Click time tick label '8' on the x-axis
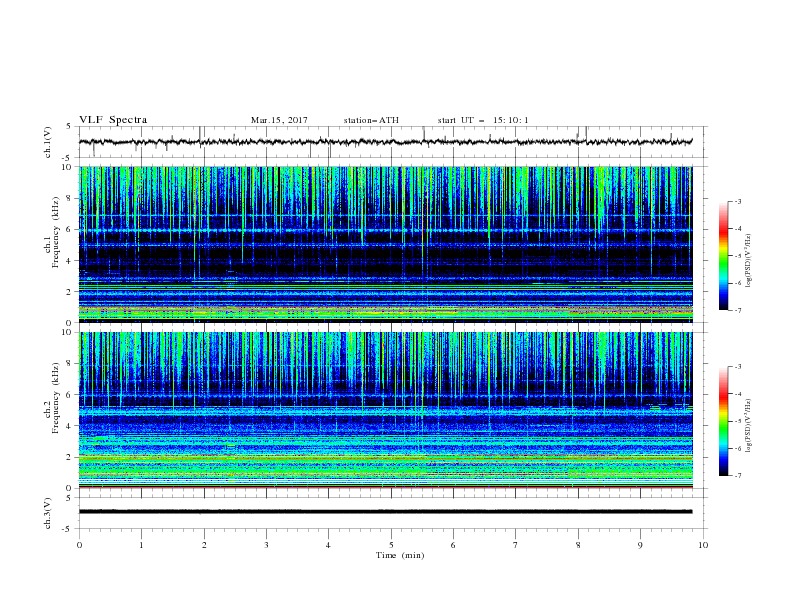 [578, 545]
